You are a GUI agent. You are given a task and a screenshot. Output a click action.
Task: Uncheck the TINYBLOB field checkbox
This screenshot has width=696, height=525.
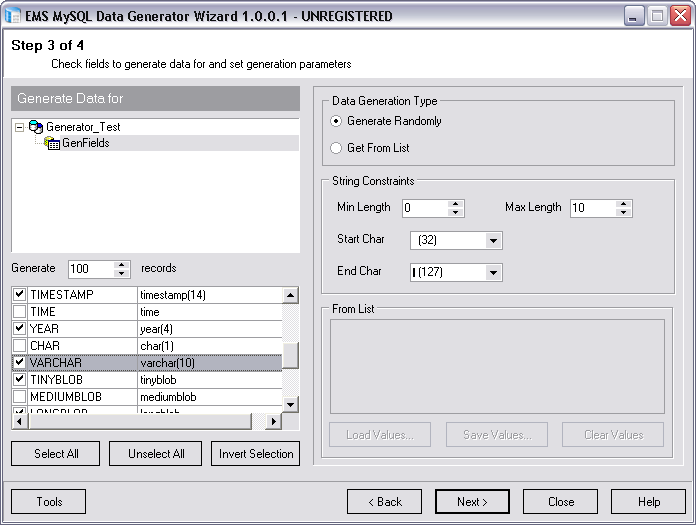(x=20, y=379)
